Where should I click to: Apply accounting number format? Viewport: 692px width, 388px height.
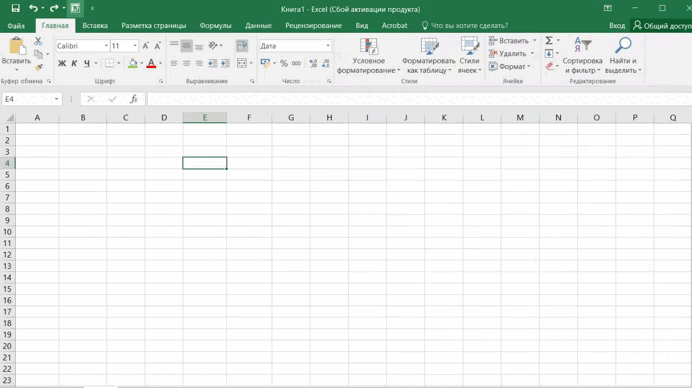coord(265,64)
